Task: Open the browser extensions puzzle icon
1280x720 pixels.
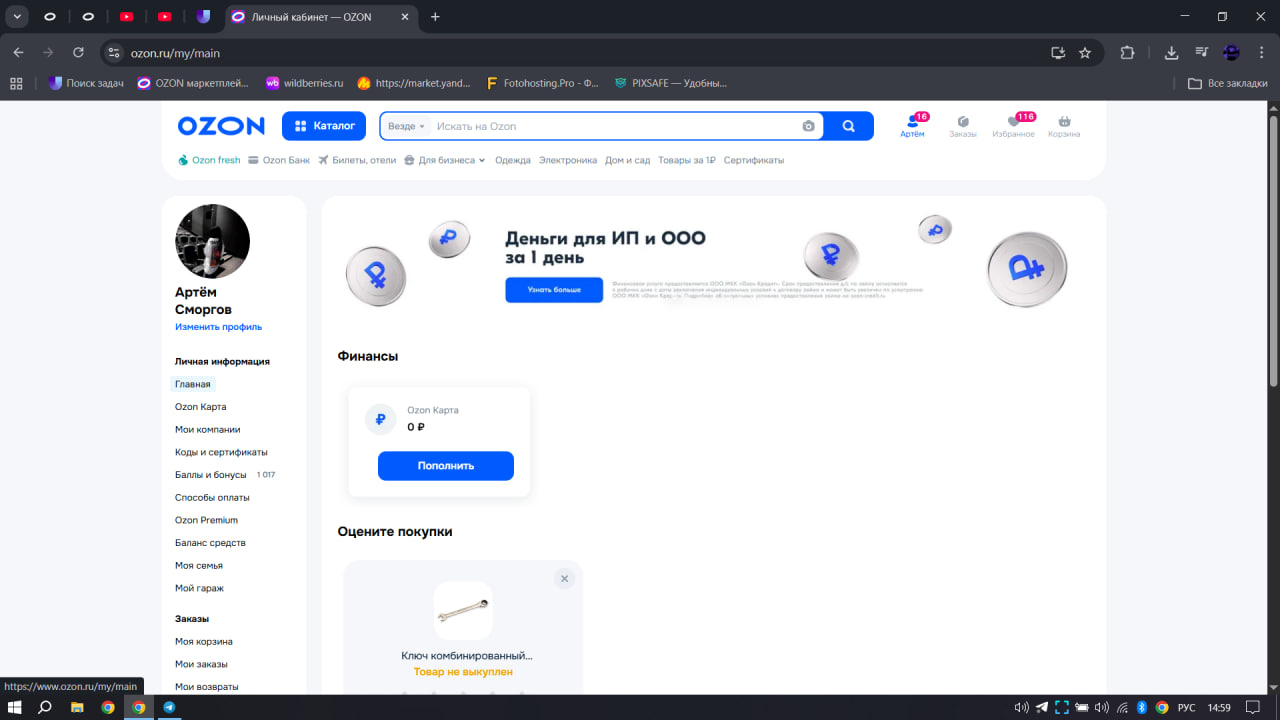Action: coord(1127,53)
